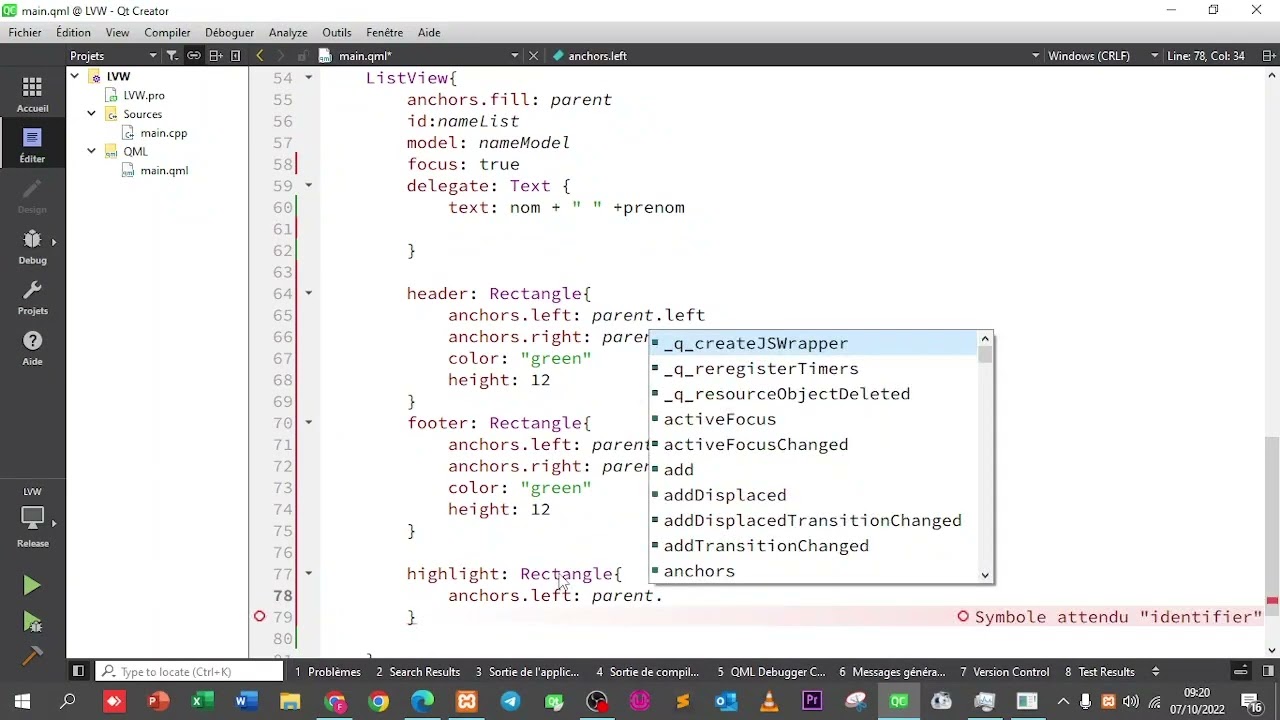The image size is (1280, 720).
Task: Open the Fenêtre menu
Action: [x=385, y=32]
